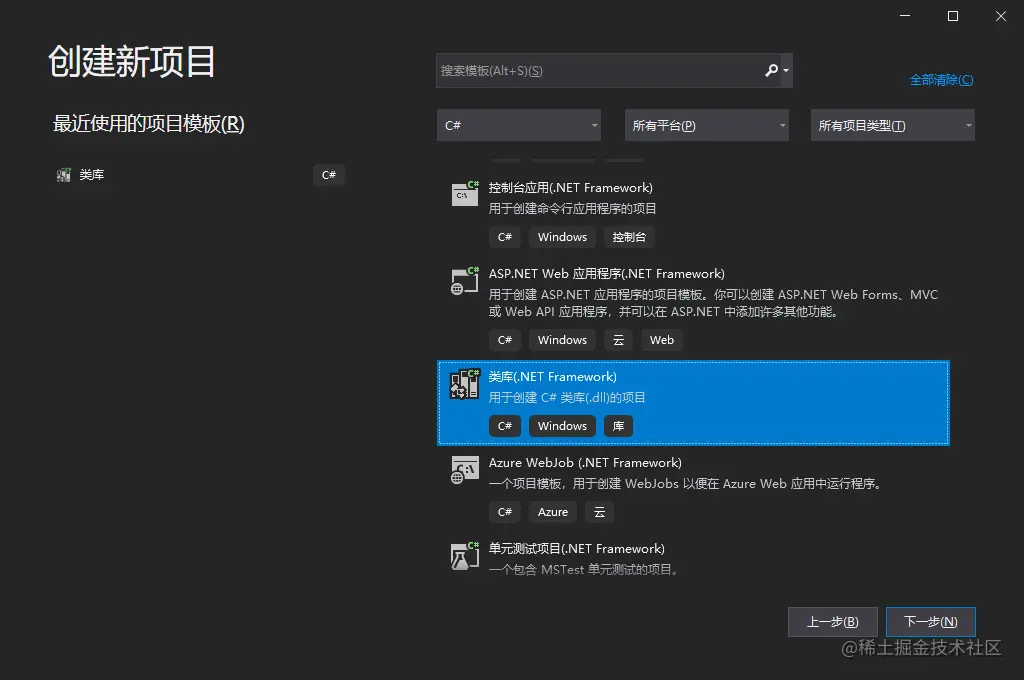The width and height of the screenshot is (1024, 680).
Task: Click C# tag under ASP.NET template
Action: tap(505, 340)
